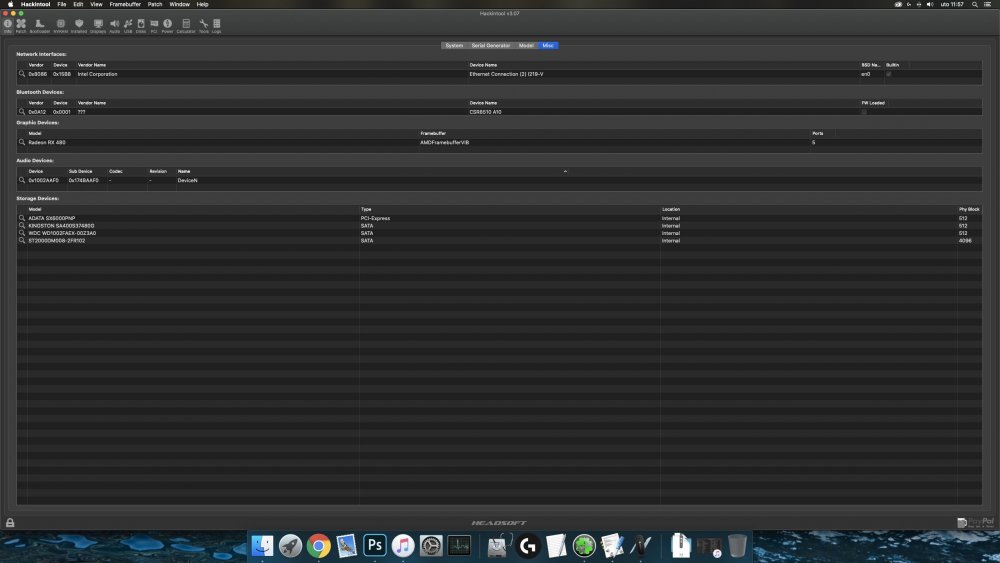
Task: Open the PCI toolbar section
Action: [154, 26]
